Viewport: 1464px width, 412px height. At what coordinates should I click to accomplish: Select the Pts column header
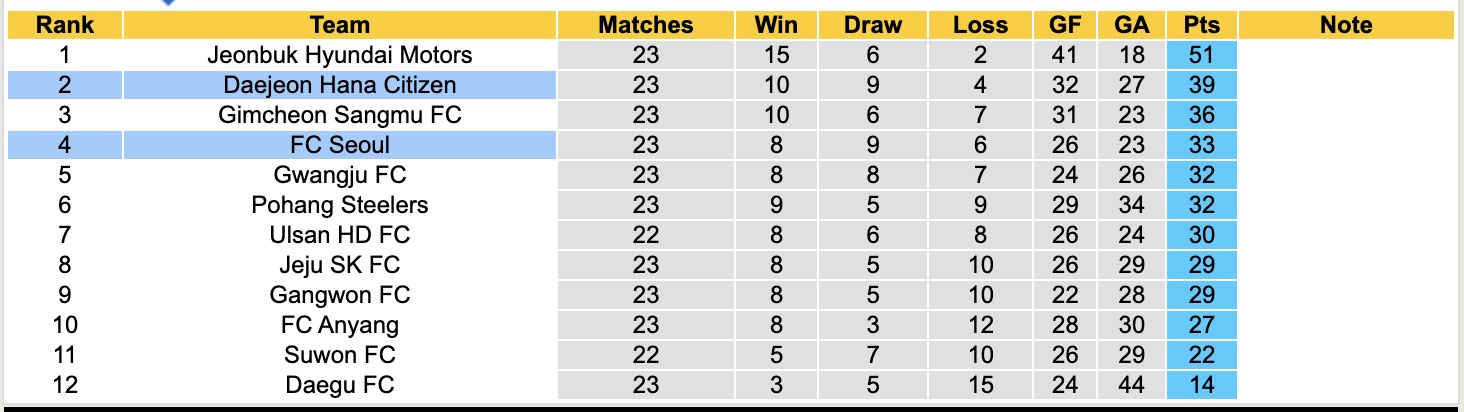[x=1201, y=25]
